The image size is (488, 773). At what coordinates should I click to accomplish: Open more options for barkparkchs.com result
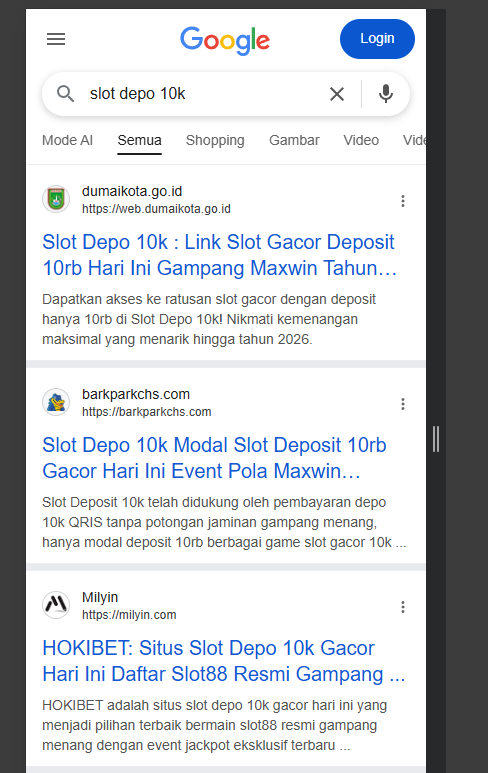[x=403, y=404]
